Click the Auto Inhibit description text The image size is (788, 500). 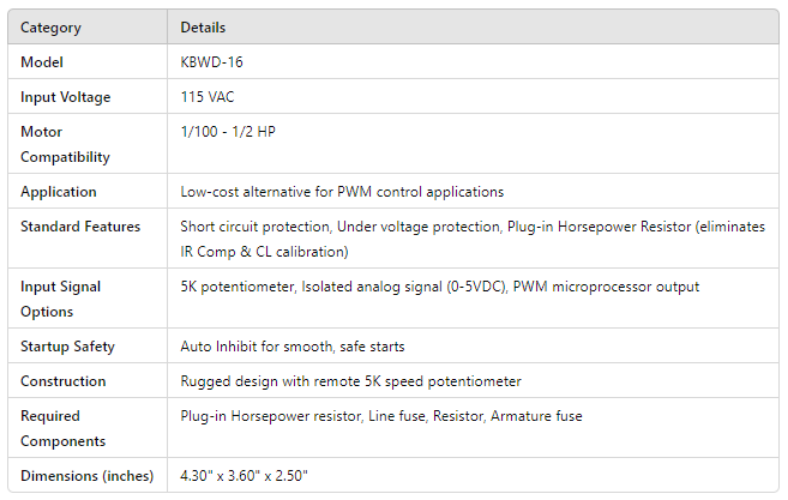(x=292, y=346)
